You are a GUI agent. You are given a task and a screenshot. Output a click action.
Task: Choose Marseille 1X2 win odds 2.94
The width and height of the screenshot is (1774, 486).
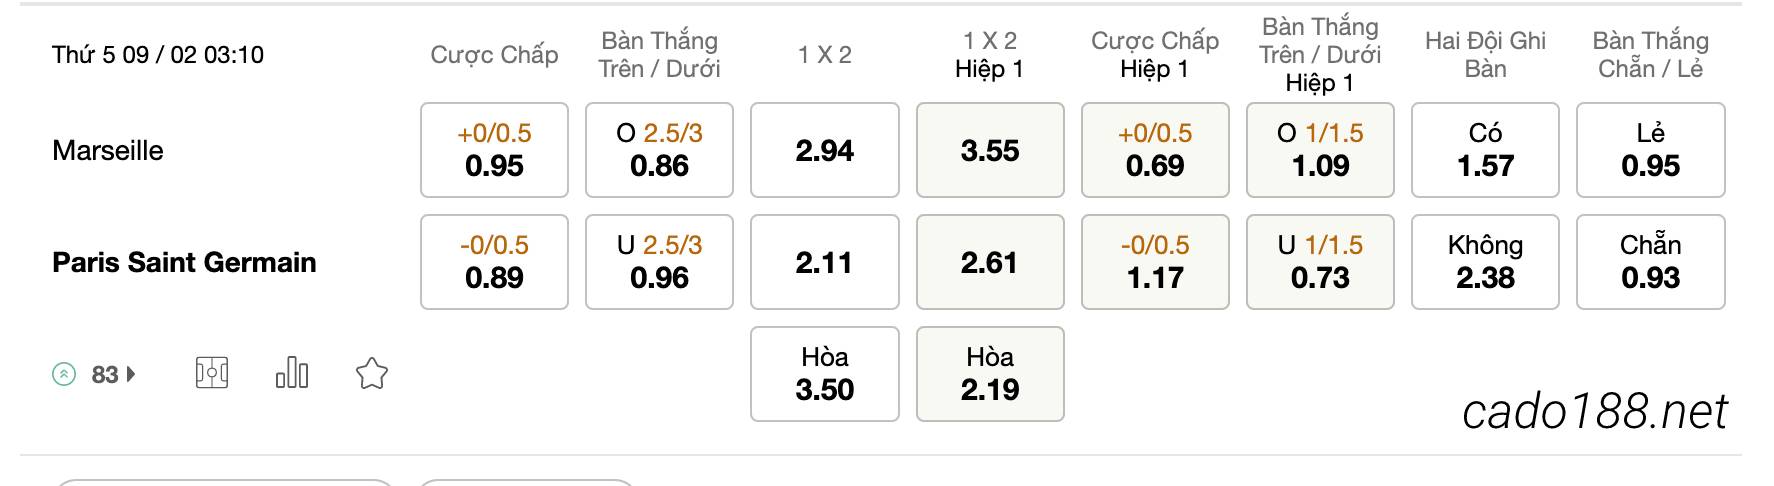(x=825, y=150)
